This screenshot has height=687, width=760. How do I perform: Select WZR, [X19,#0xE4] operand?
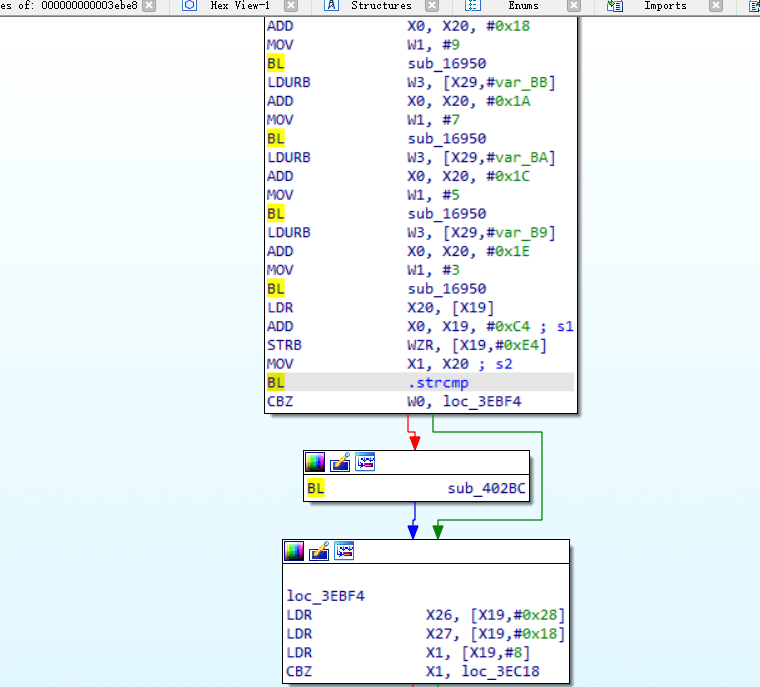pos(477,345)
